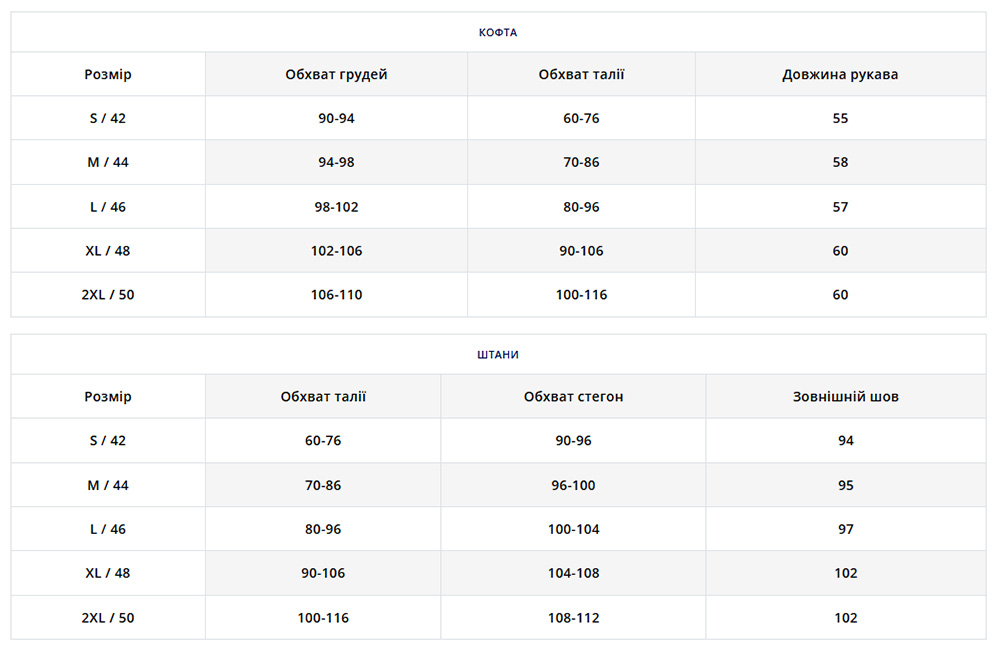This screenshot has width=1000, height=654.
Task: Select hip measurement 96-100
Action: [573, 486]
